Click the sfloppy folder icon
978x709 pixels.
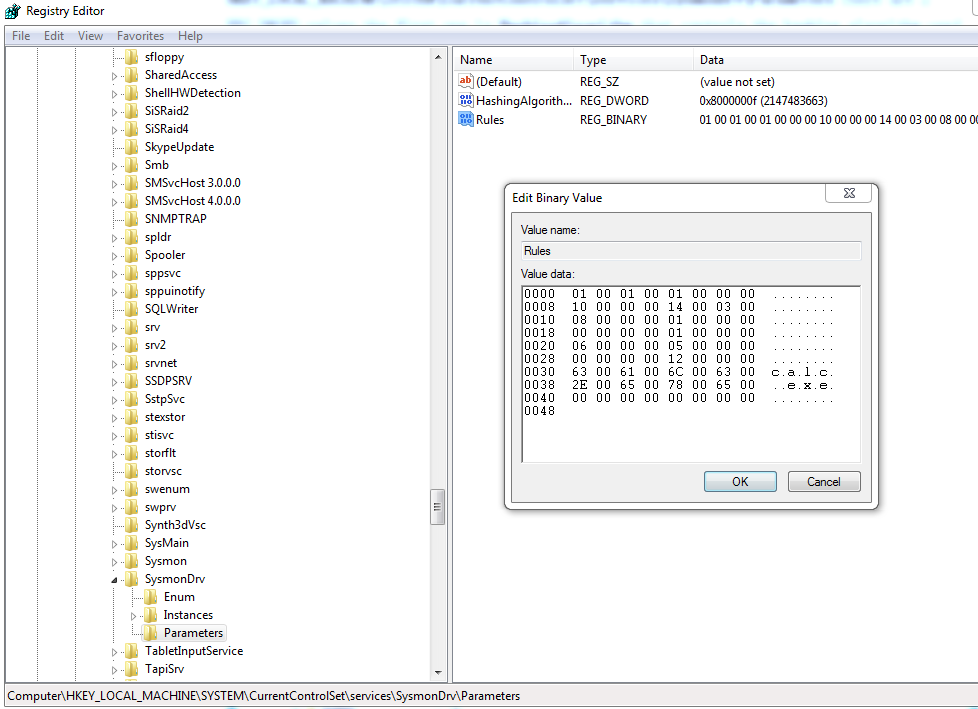132,57
